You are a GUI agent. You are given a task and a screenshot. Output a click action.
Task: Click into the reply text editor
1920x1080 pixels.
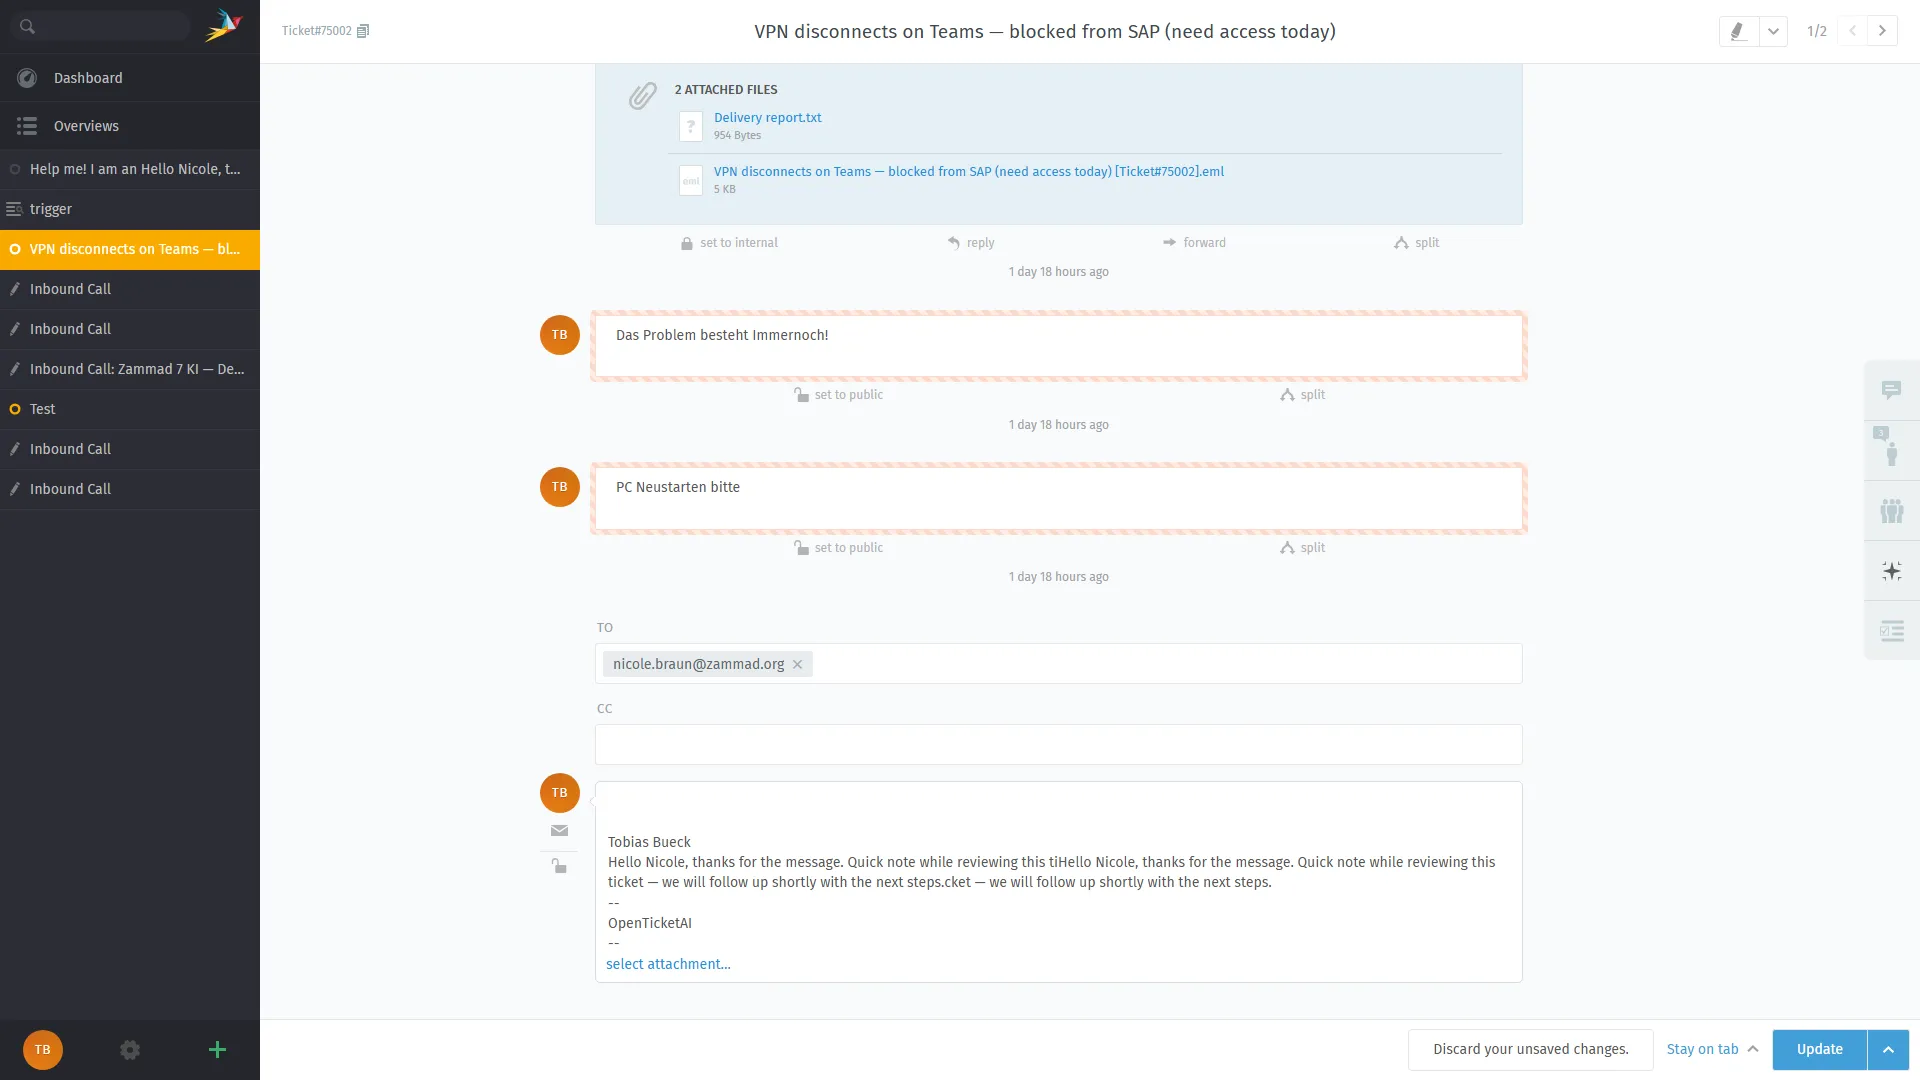coord(1059,870)
